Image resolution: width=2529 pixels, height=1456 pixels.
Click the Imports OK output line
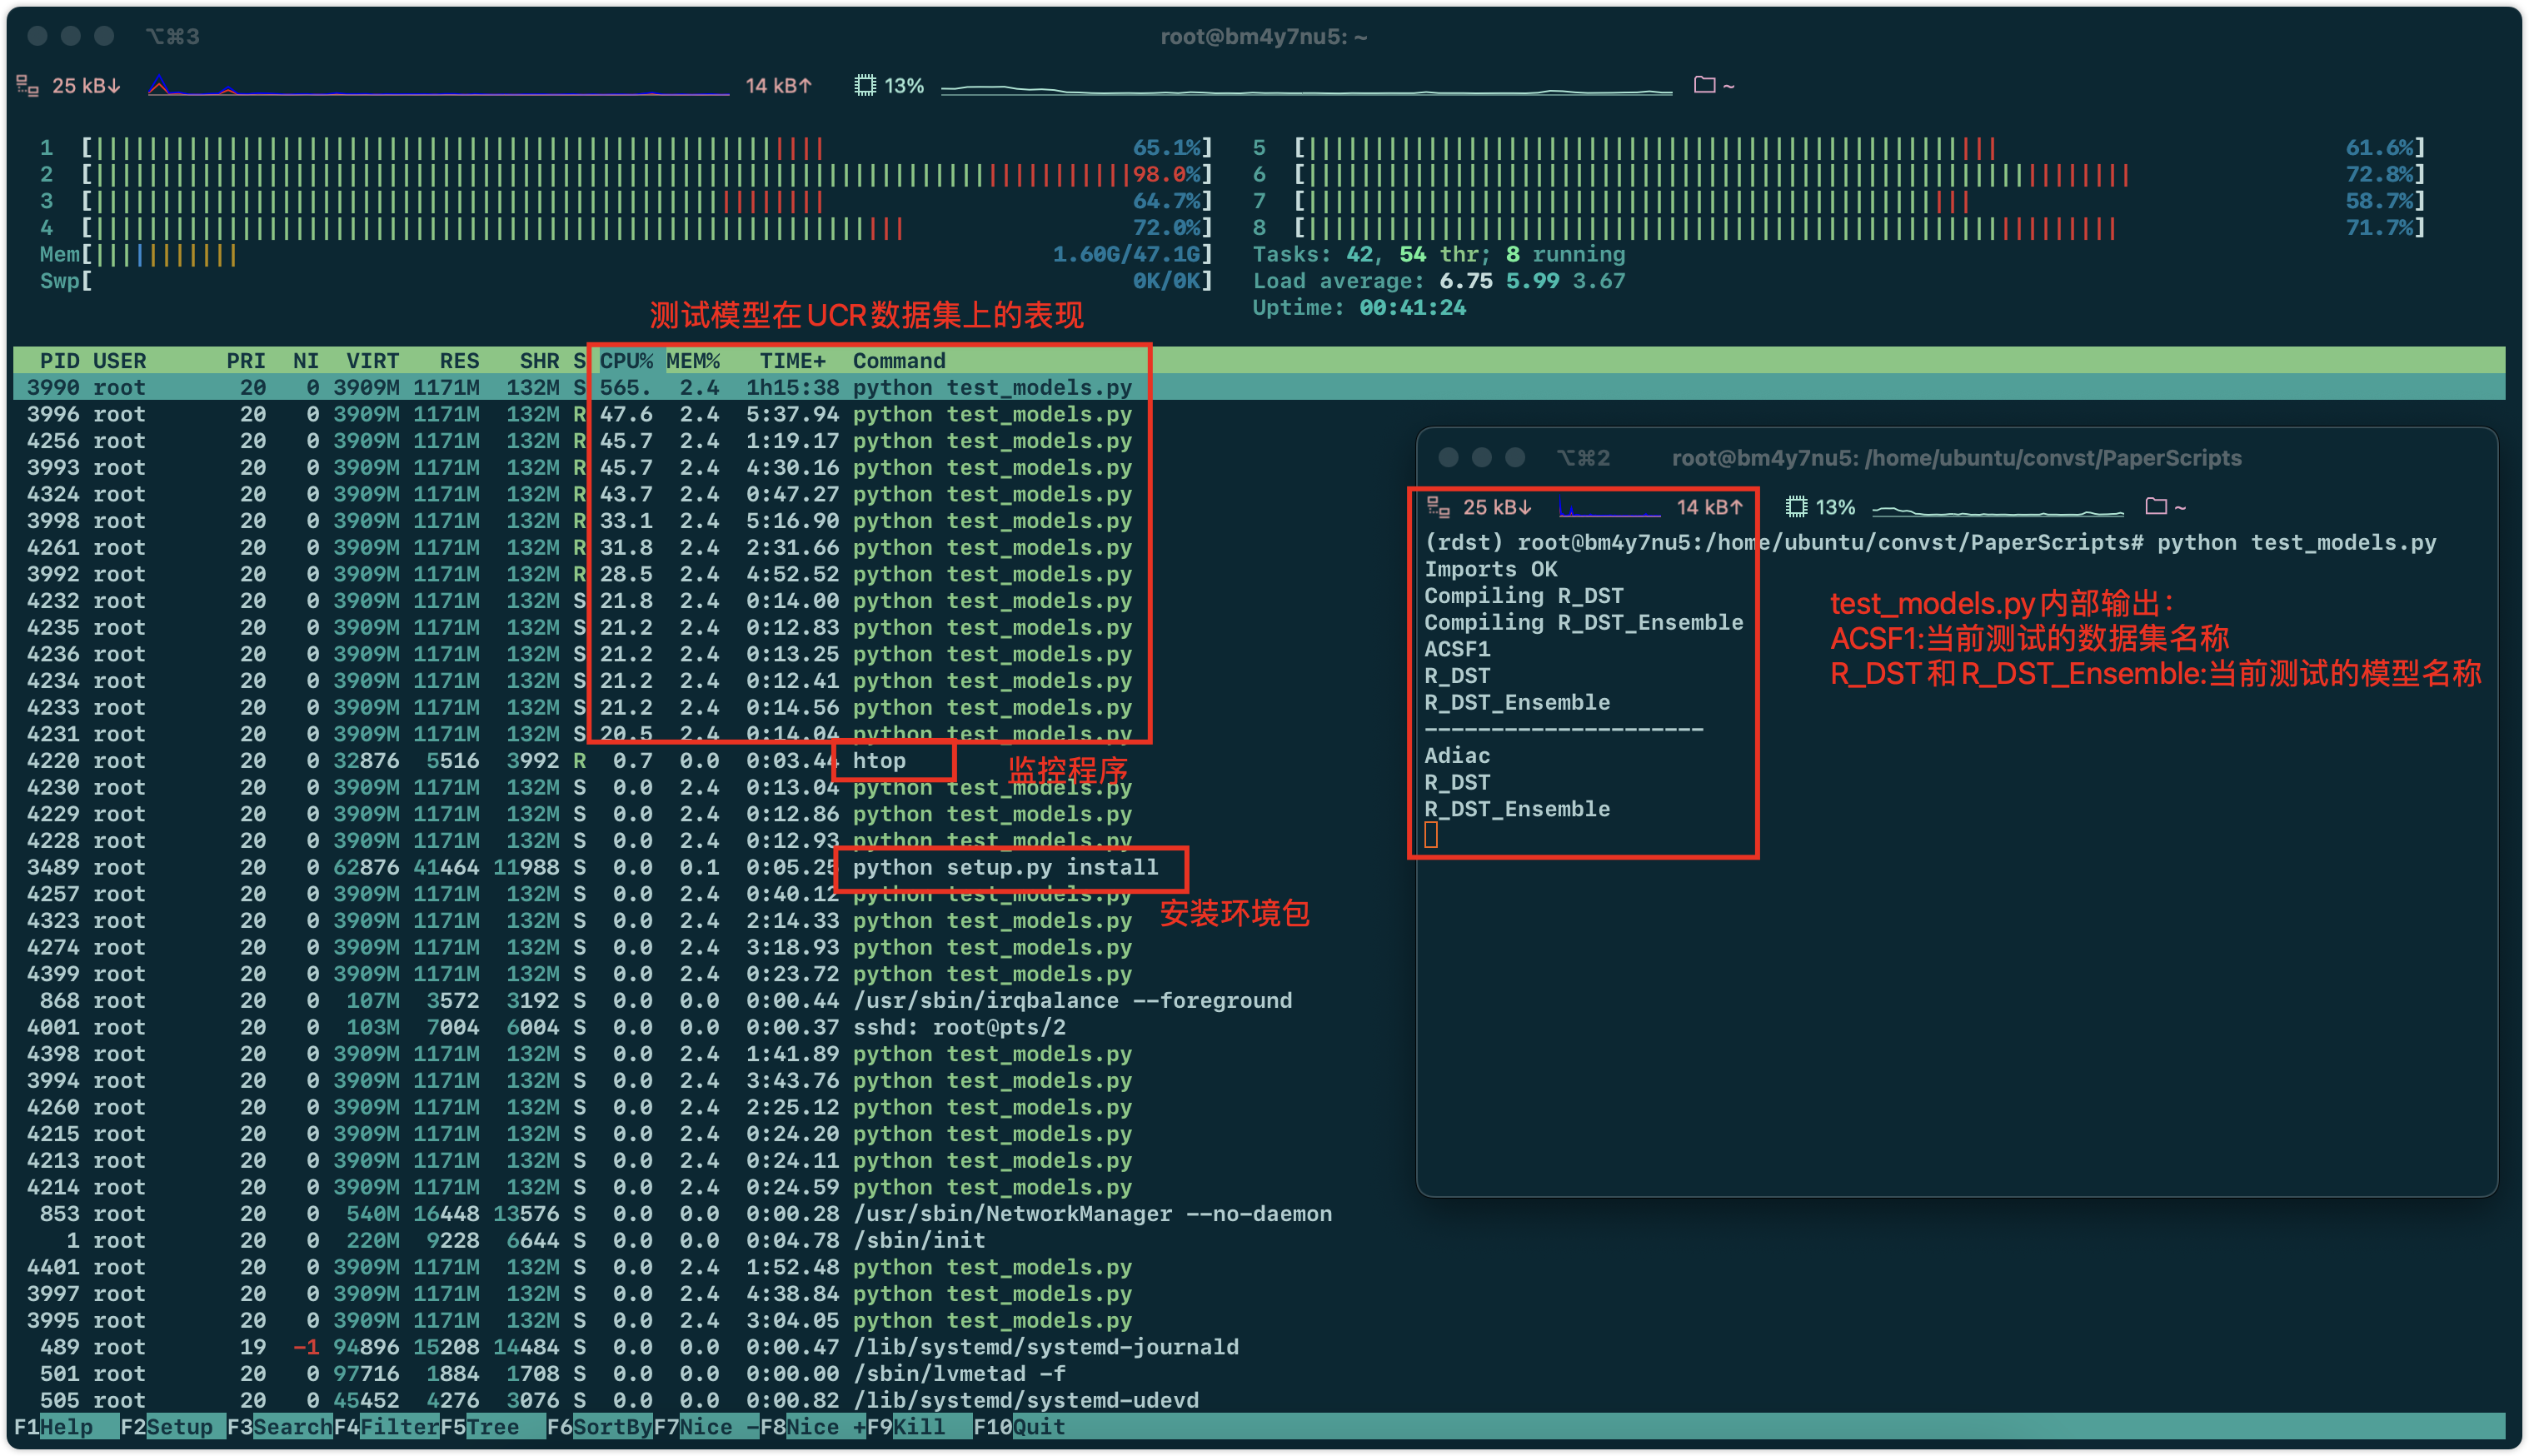1490,569
